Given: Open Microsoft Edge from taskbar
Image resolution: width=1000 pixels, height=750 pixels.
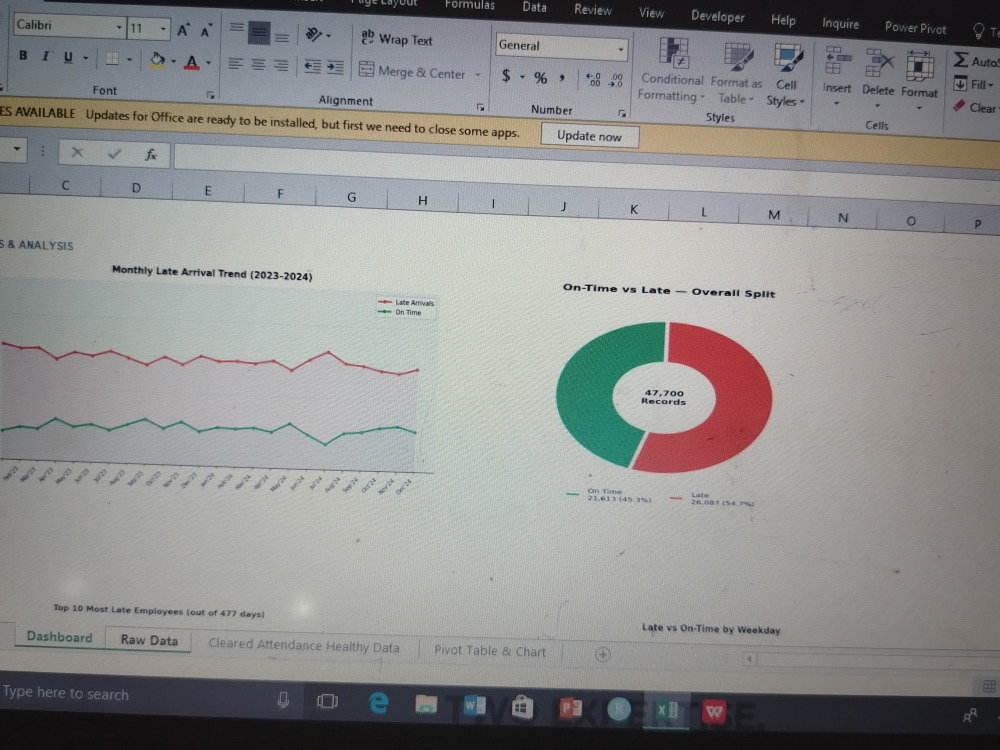Looking at the screenshot, I should [x=379, y=703].
